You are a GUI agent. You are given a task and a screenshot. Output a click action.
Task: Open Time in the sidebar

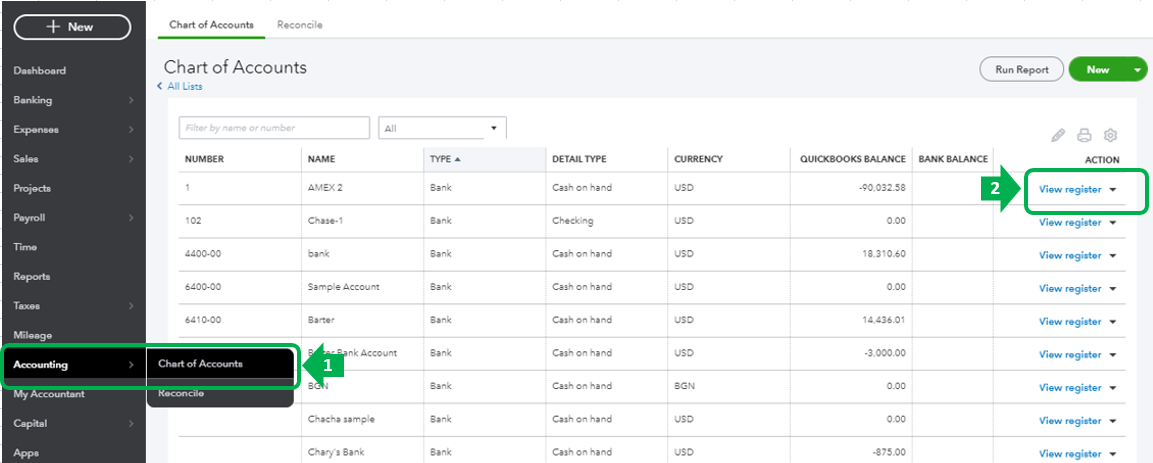coord(25,247)
